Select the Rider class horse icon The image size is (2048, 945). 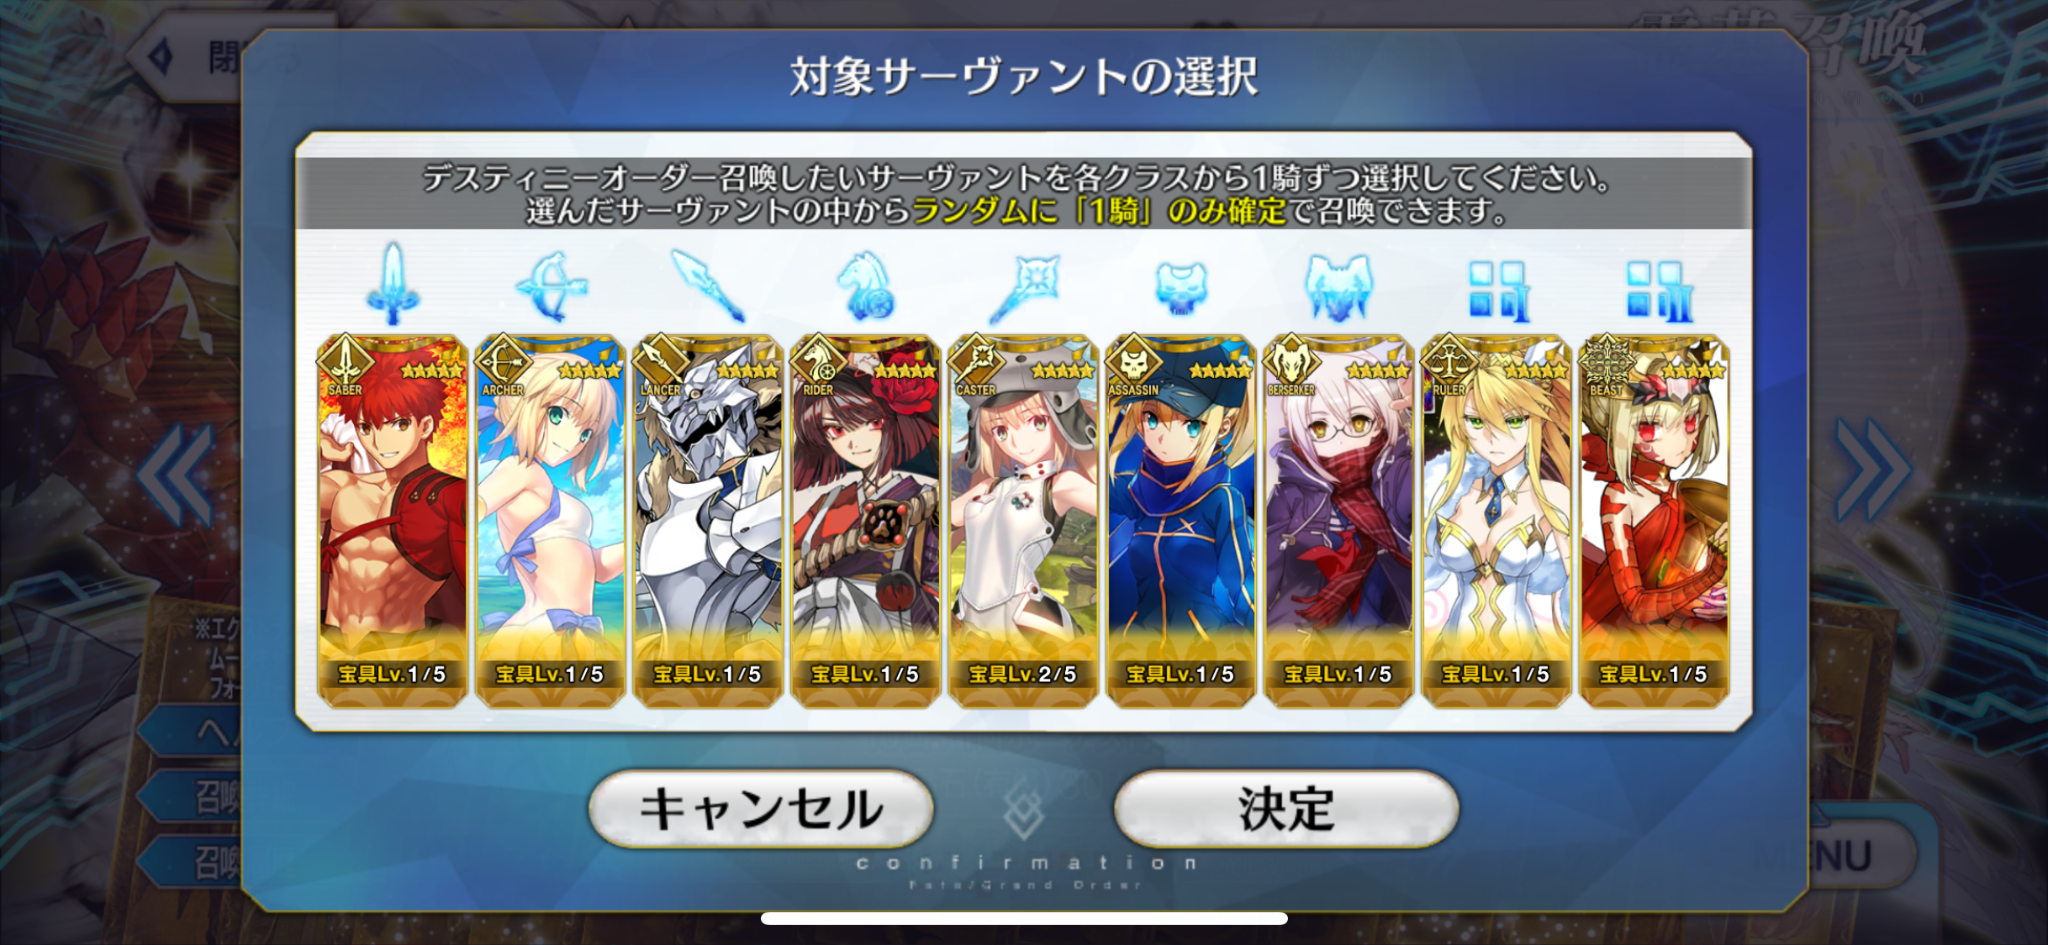tap(865, 286)
